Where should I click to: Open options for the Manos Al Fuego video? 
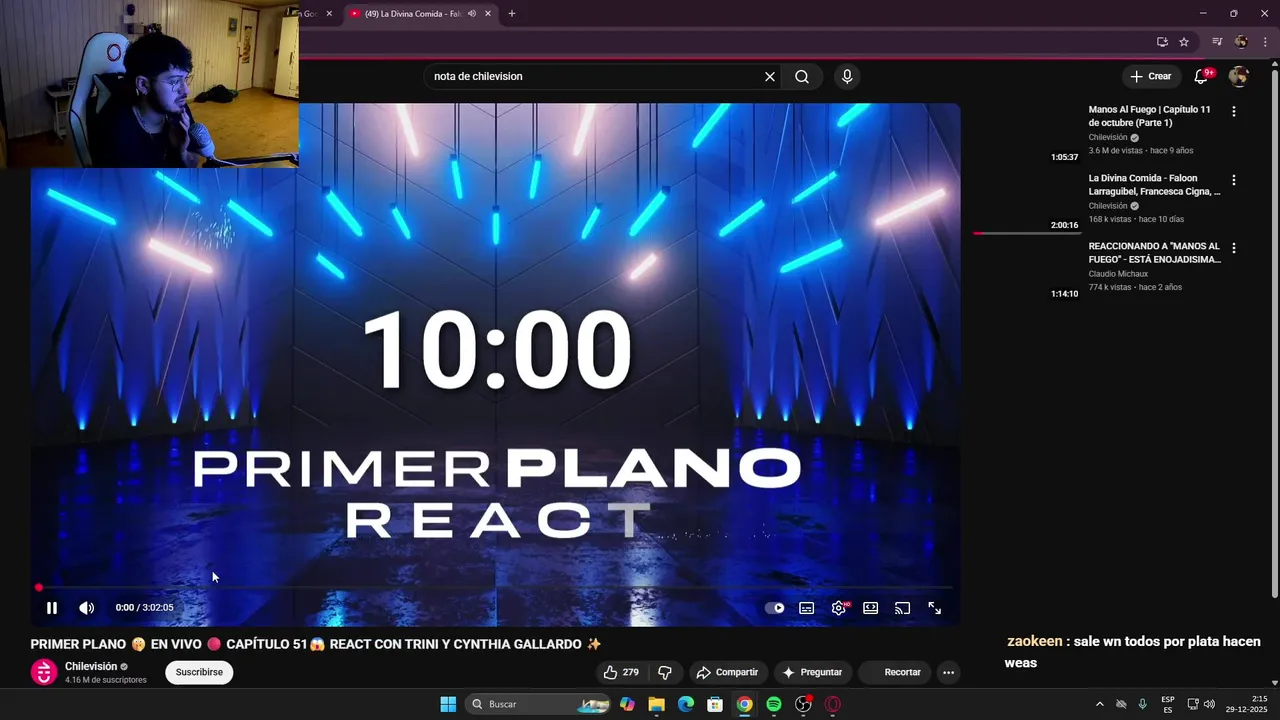coord(1234,112)
